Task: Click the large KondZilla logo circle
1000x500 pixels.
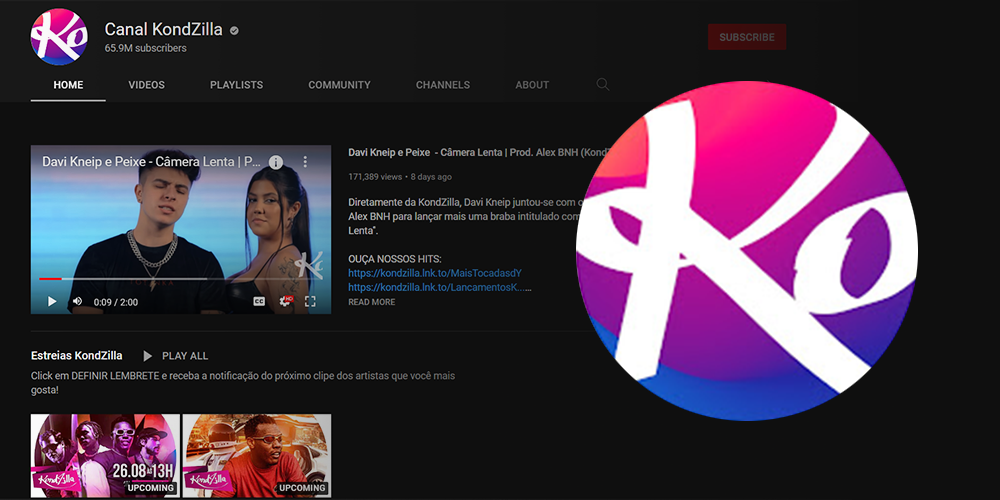Action: 747,251
